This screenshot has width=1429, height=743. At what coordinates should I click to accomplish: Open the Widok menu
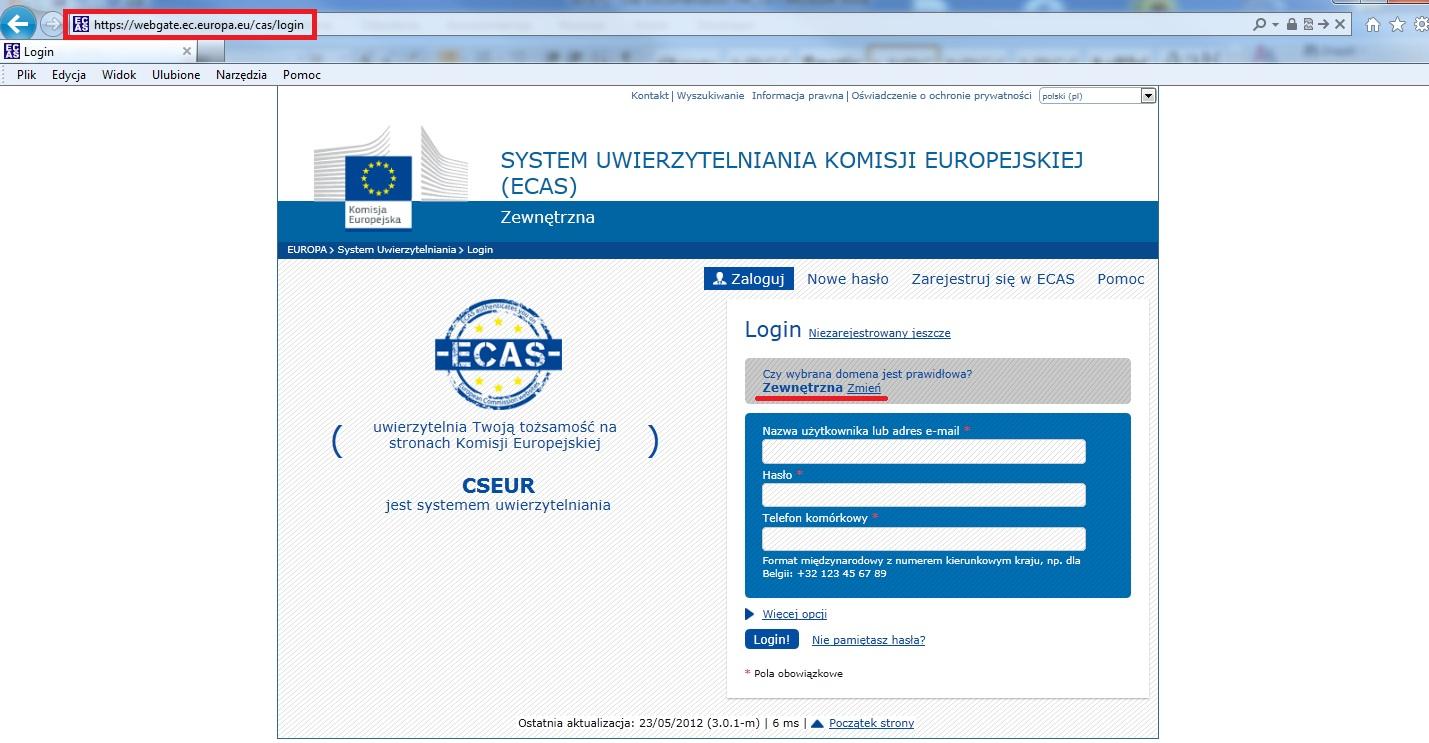(119, 75)
